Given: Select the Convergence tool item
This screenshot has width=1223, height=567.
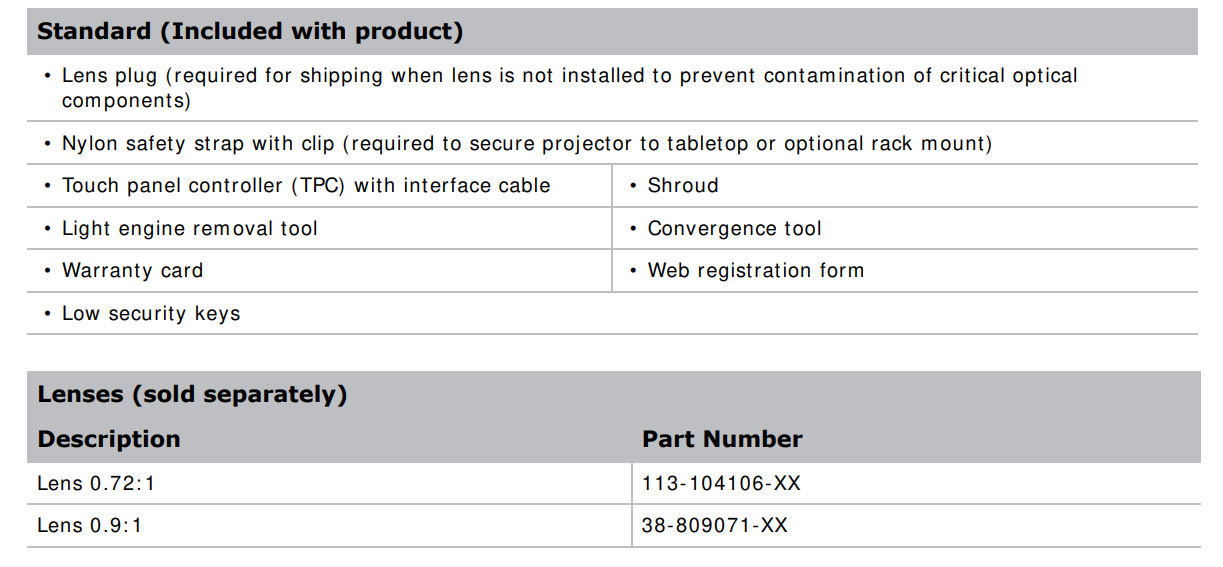Looking at the screenshot, I should click(734, 229).
